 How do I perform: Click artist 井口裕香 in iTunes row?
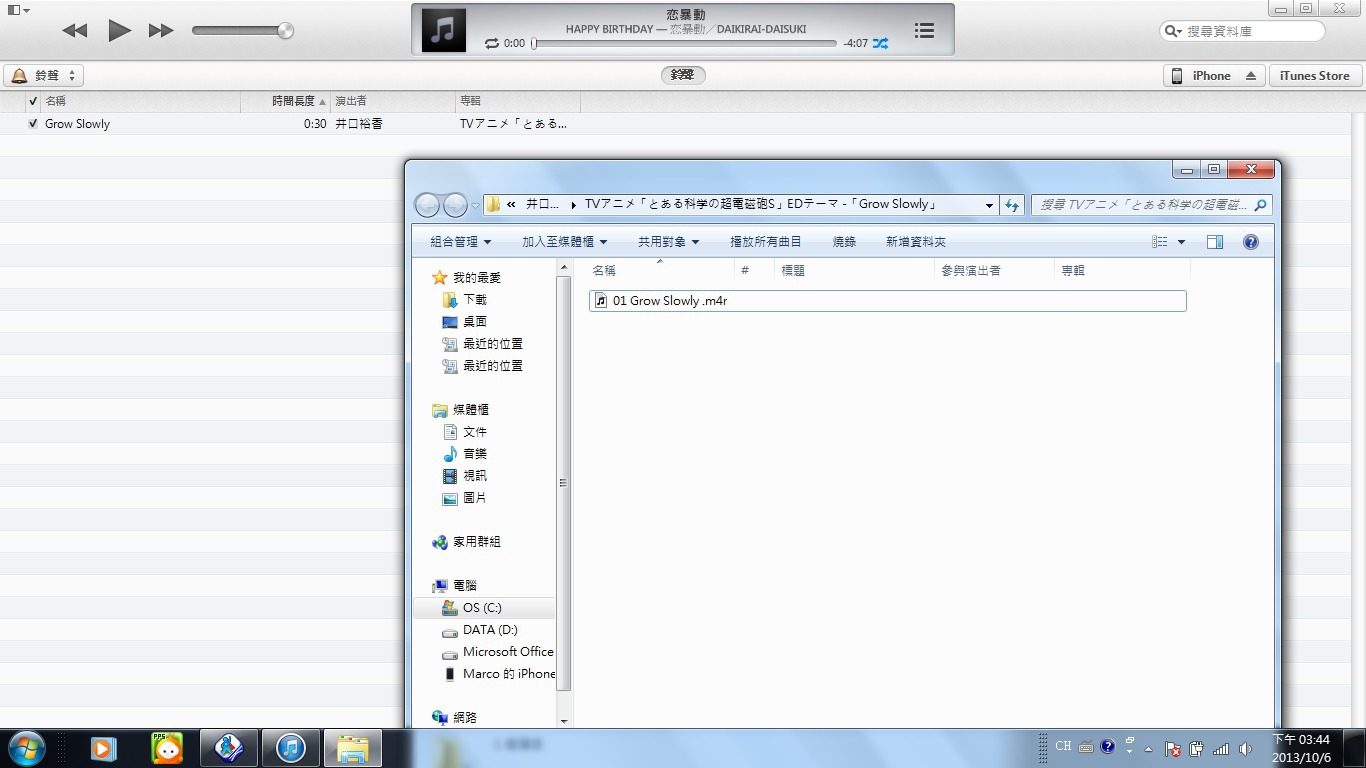[359, 124]
